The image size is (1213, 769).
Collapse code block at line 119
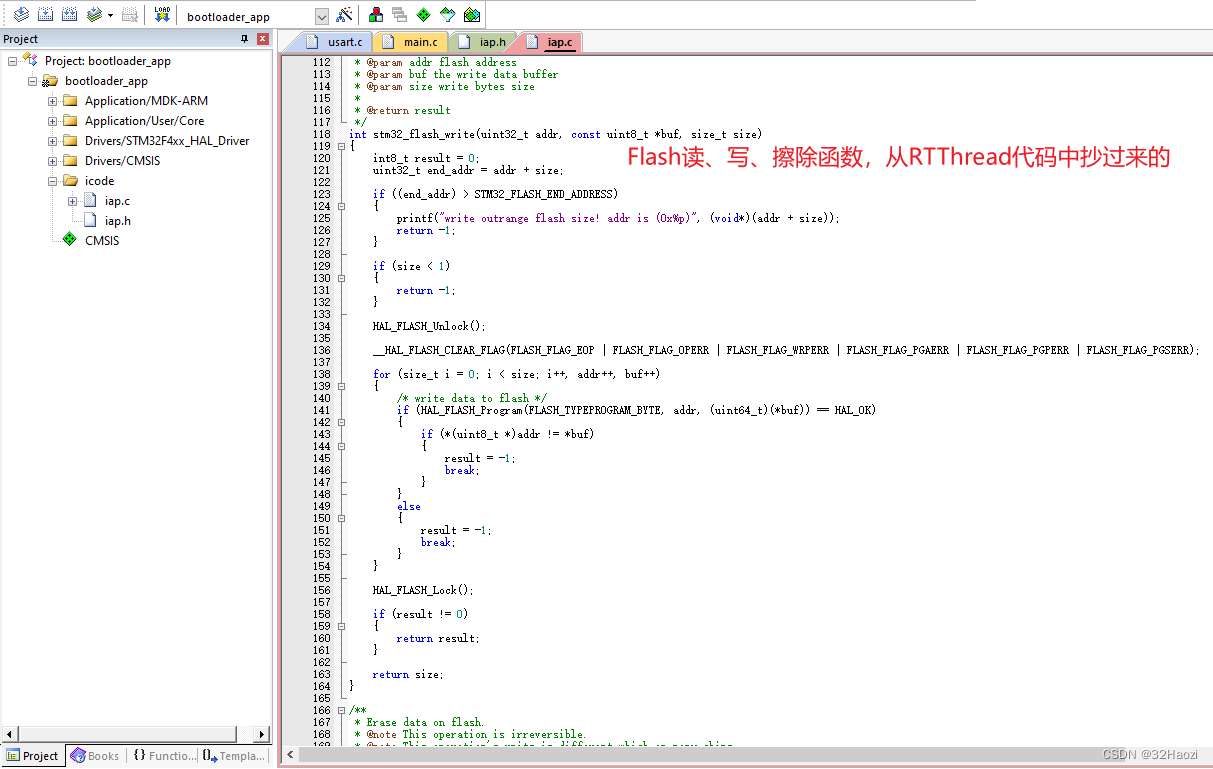341,146
